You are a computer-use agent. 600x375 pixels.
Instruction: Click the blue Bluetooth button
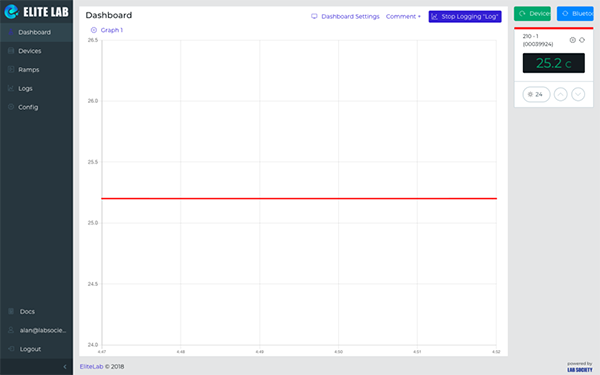(x=575, y=13)
